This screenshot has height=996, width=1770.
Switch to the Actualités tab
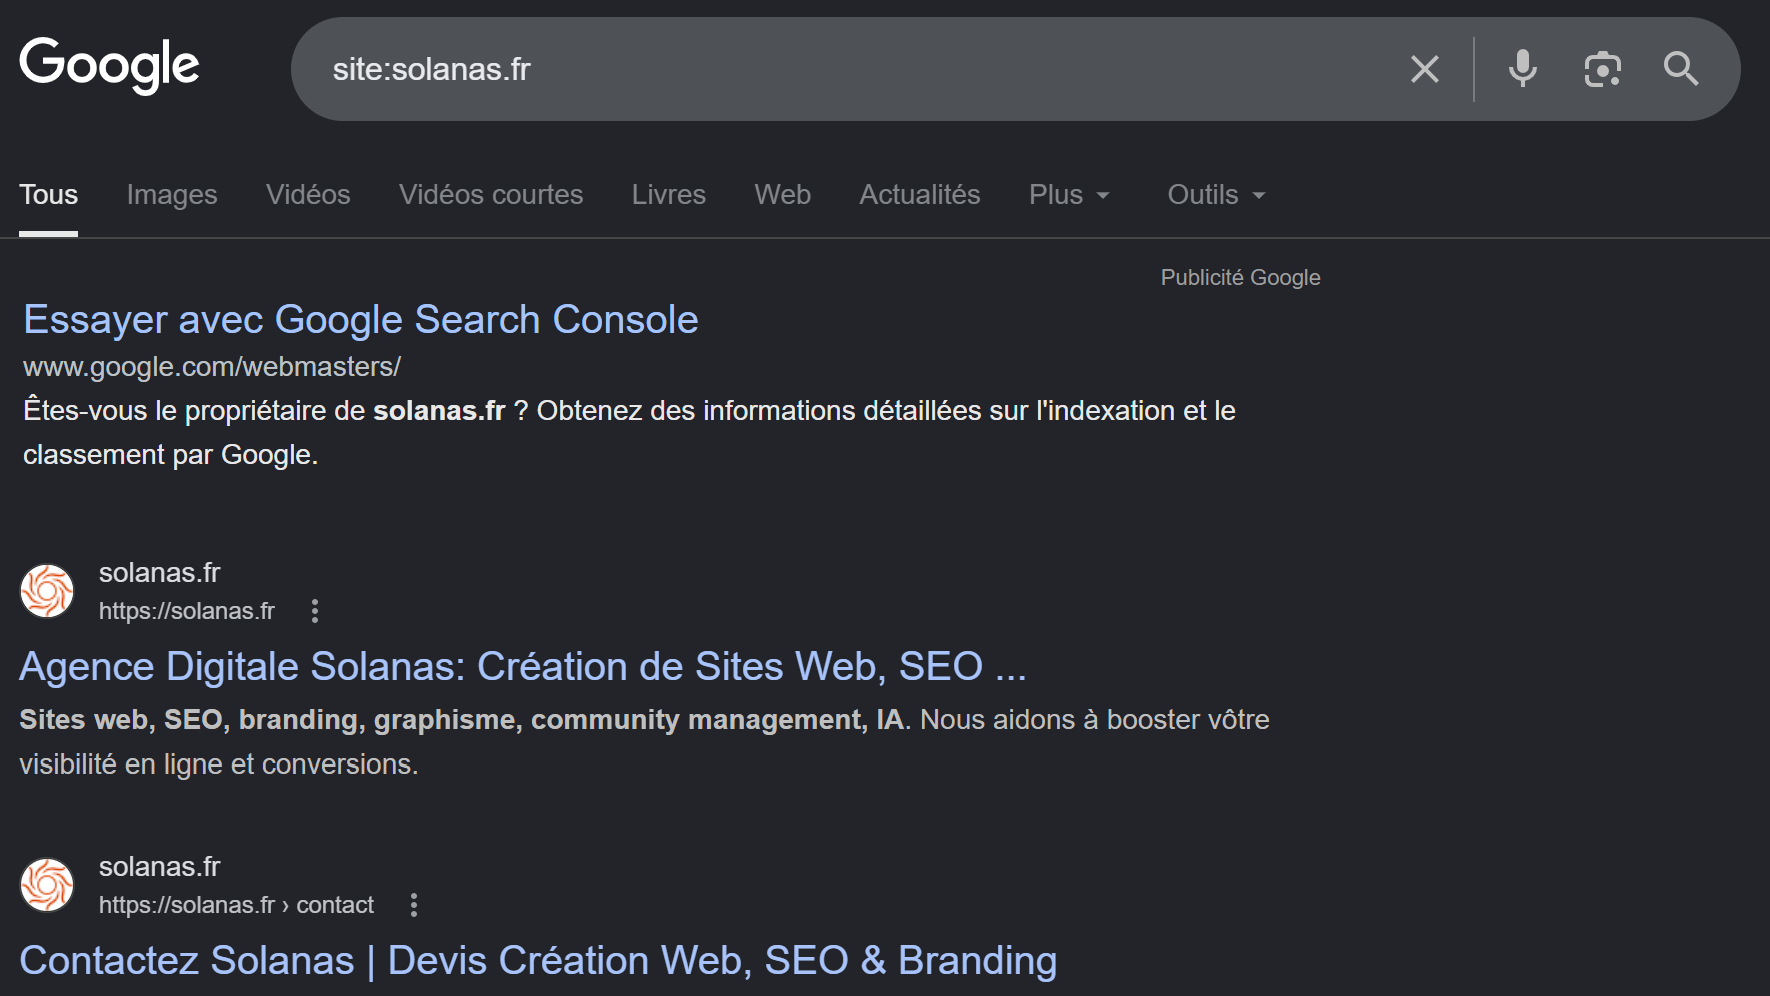[919, 194]
